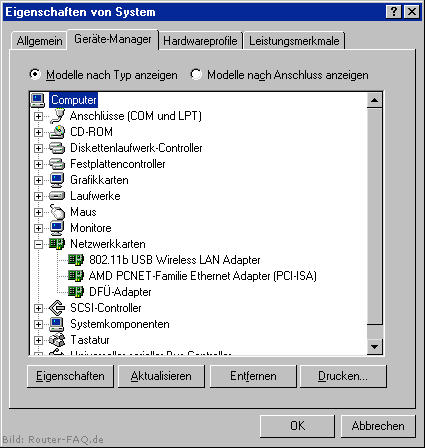The image size is (425, 448).
Task: Expand the Monitore node
Action: (38, 228)
